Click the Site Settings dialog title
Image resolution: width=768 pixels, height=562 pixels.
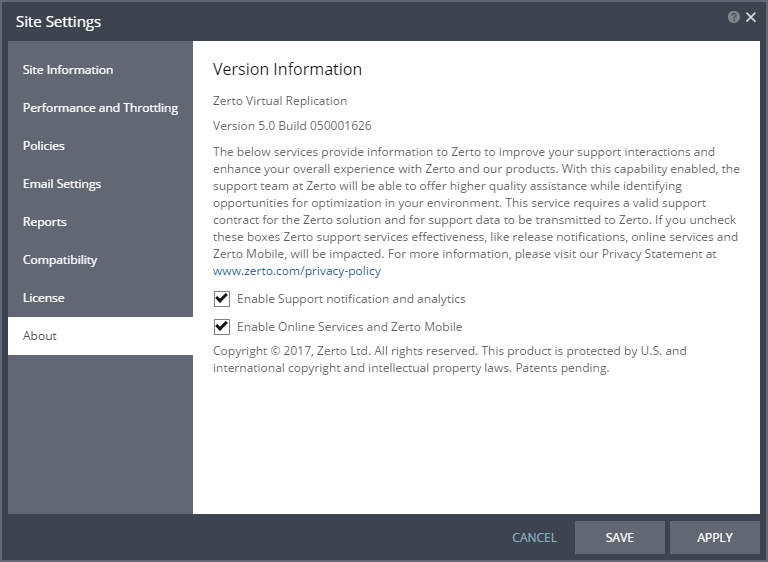[x=58, y=22]
